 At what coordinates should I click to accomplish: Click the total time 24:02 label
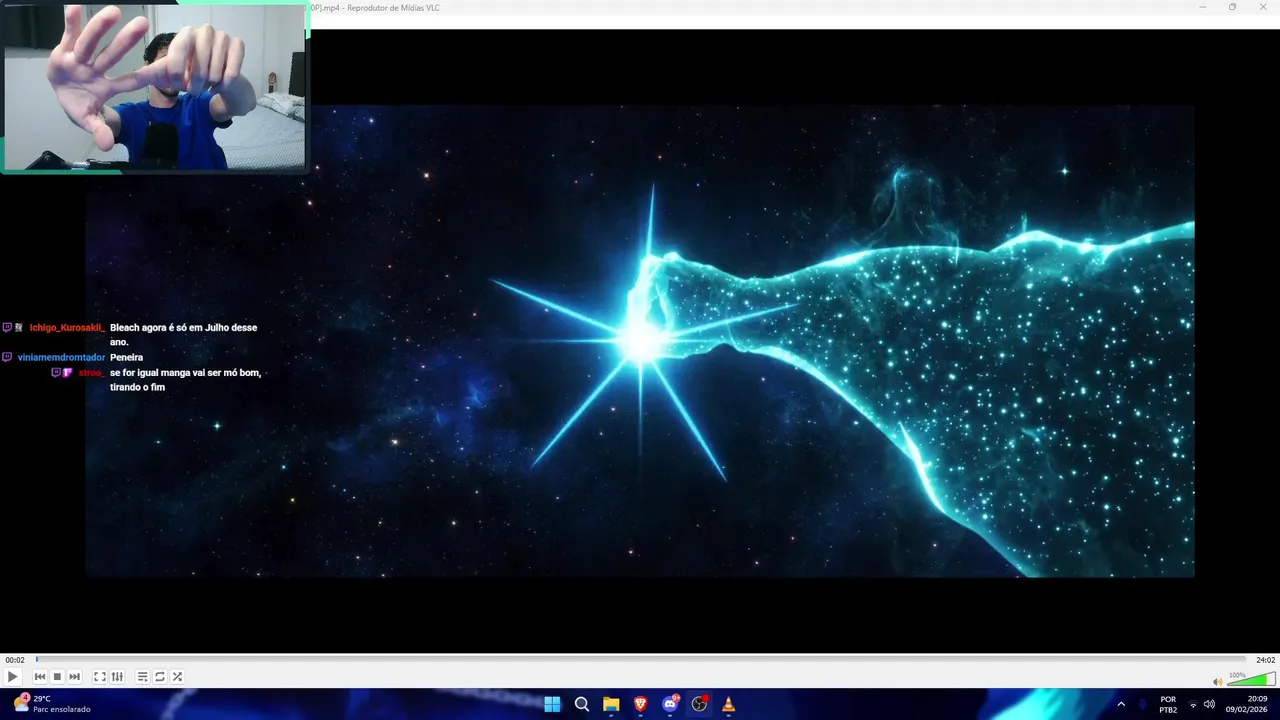tap(1266, 660)
